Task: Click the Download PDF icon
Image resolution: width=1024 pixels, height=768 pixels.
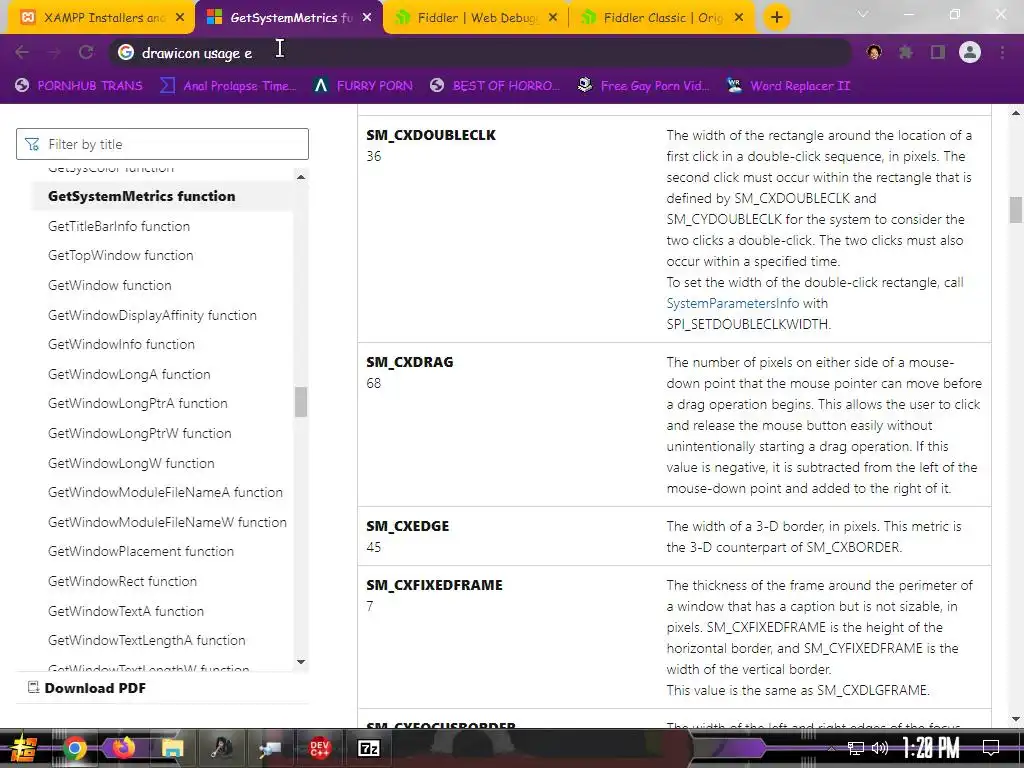Action: coord(33,687)
